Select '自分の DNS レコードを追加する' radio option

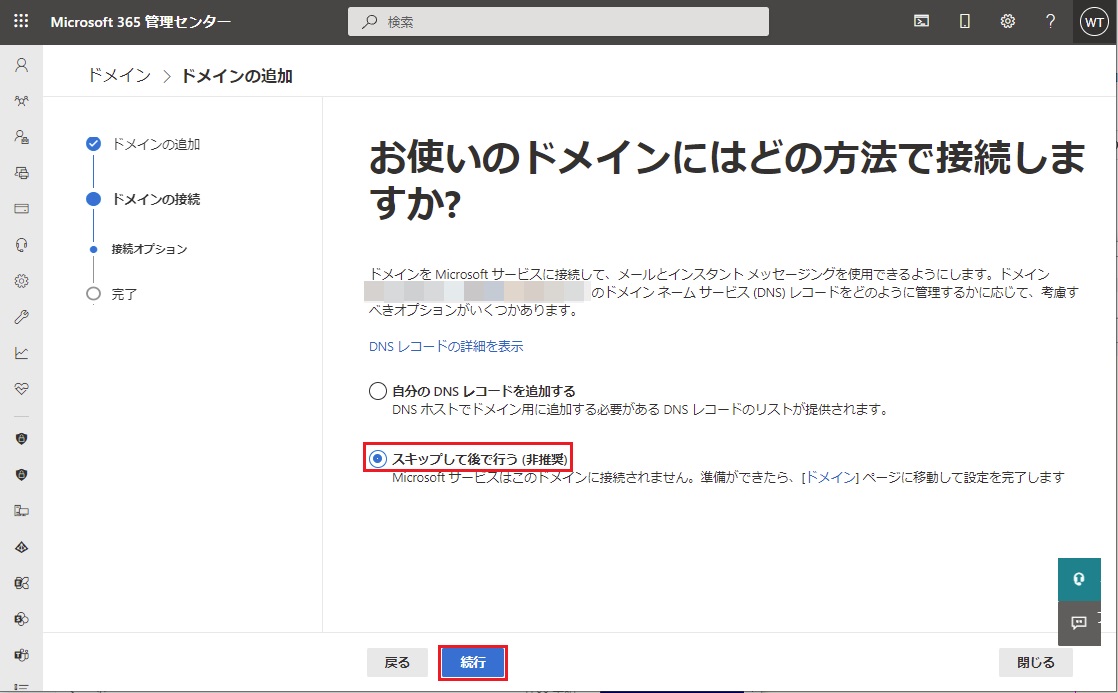pyautogui.click(x=377, y=391)
